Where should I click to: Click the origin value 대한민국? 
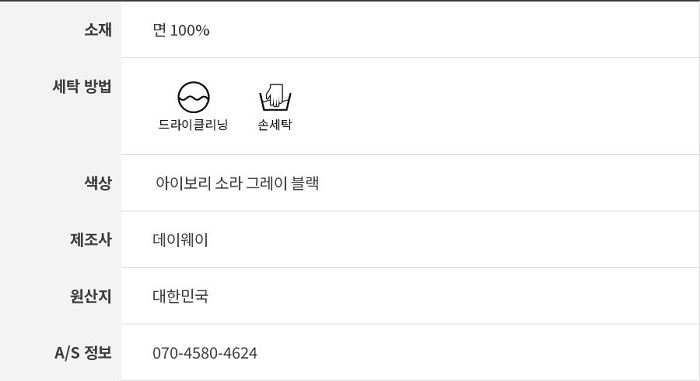pyautogui.click(x=180, y=296)
